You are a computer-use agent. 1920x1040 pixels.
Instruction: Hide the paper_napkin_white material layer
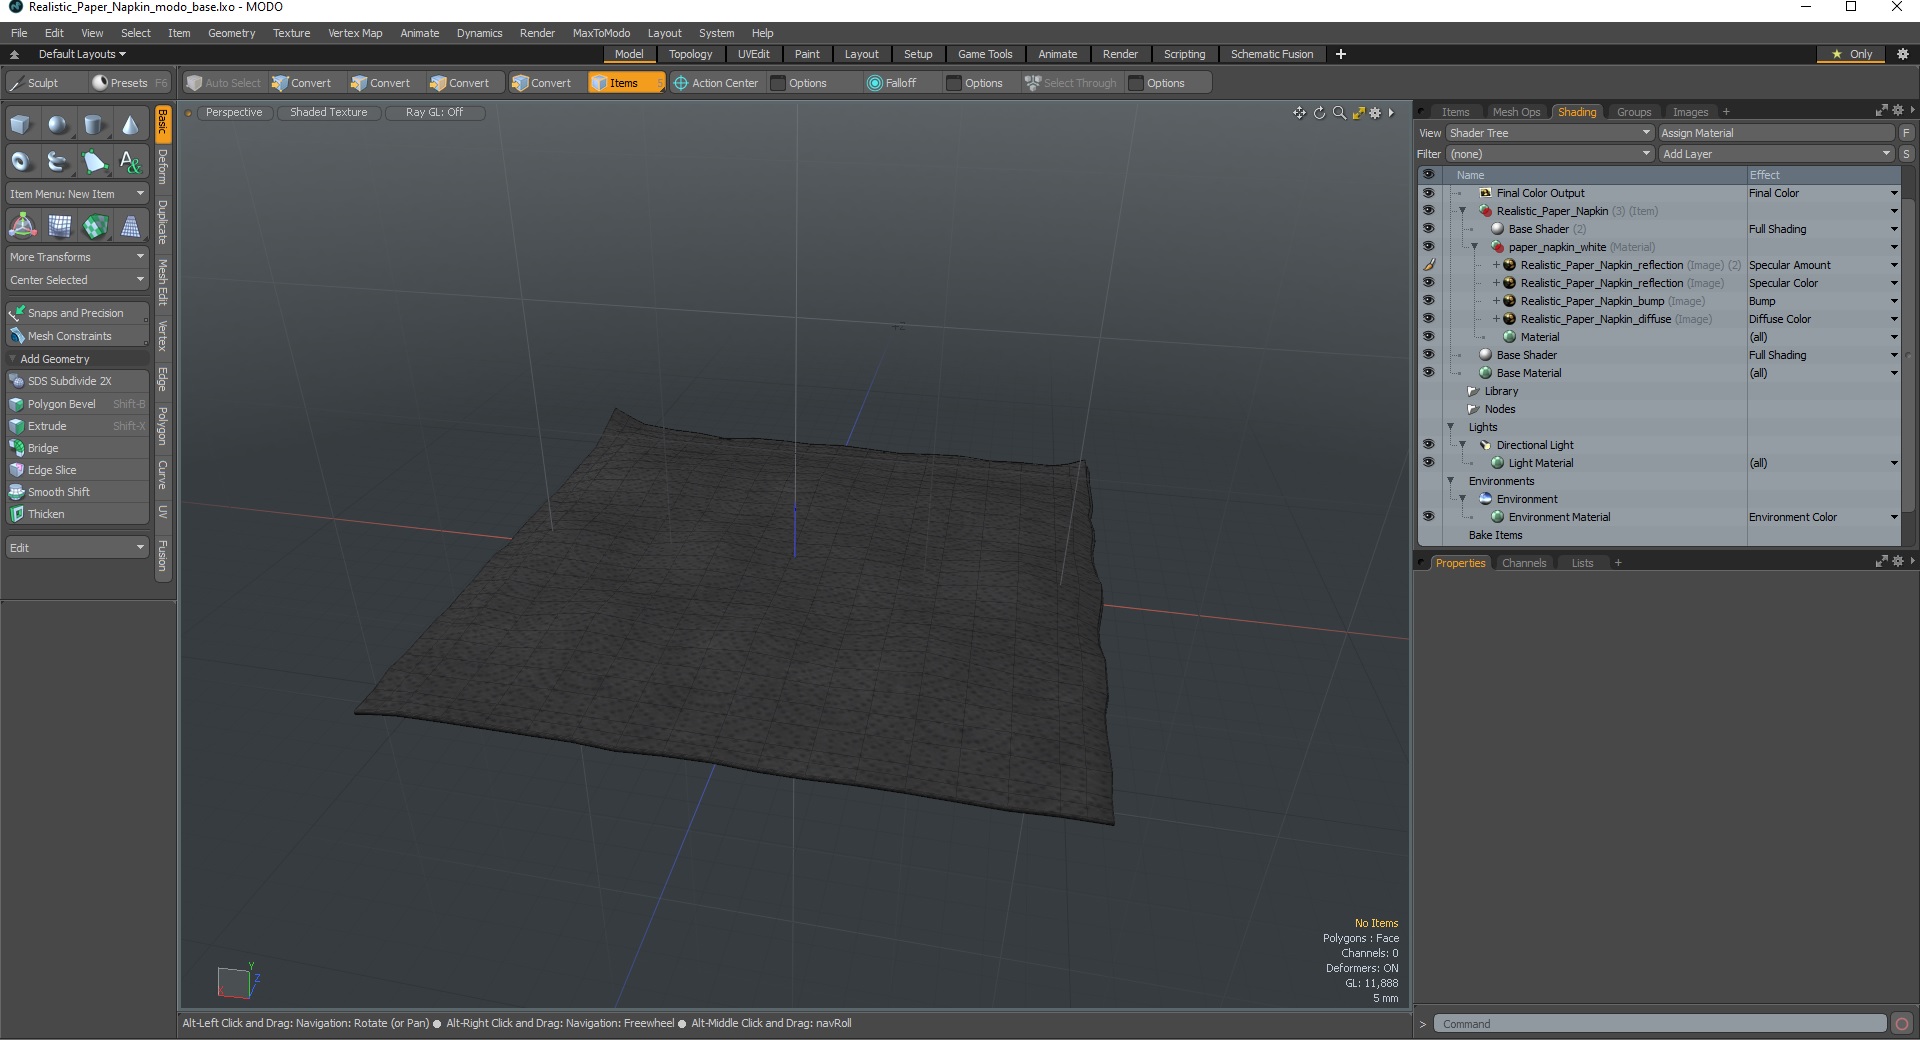pyautogui.click(x=1428, y=247)
